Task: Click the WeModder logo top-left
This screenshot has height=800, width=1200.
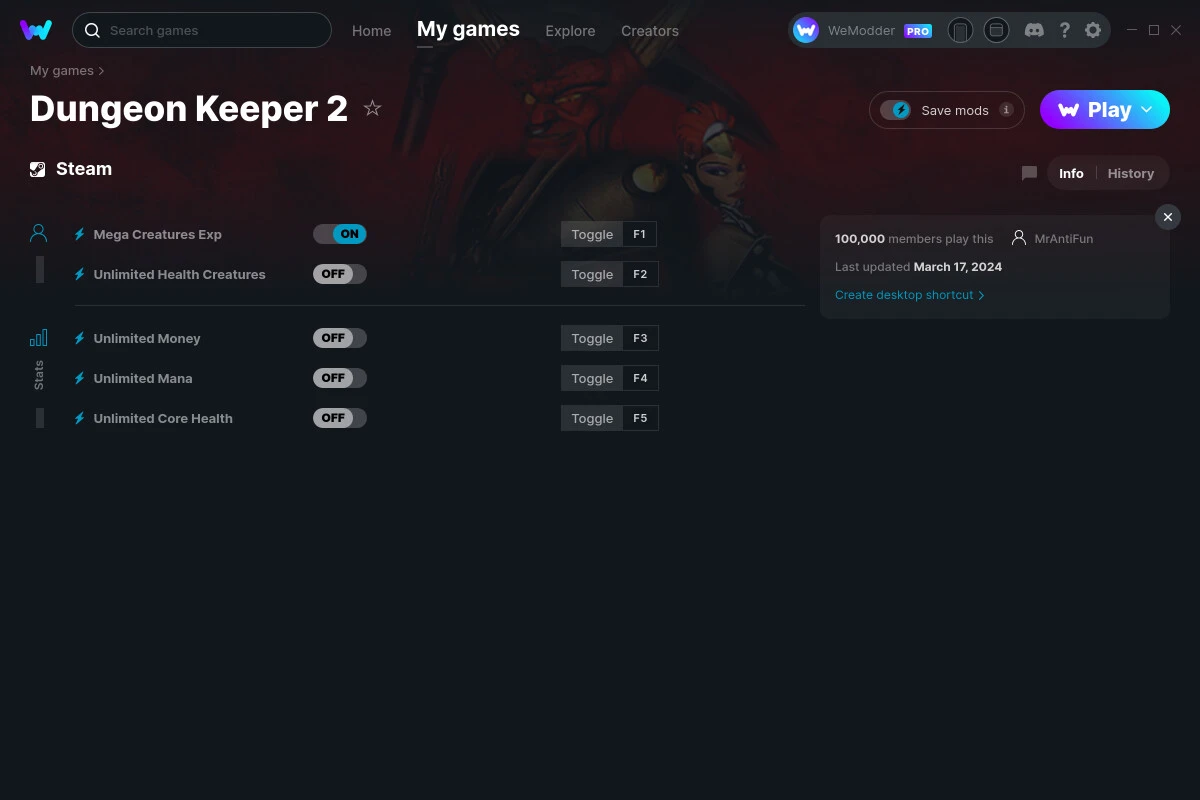Action: click(x=36, y=30)
